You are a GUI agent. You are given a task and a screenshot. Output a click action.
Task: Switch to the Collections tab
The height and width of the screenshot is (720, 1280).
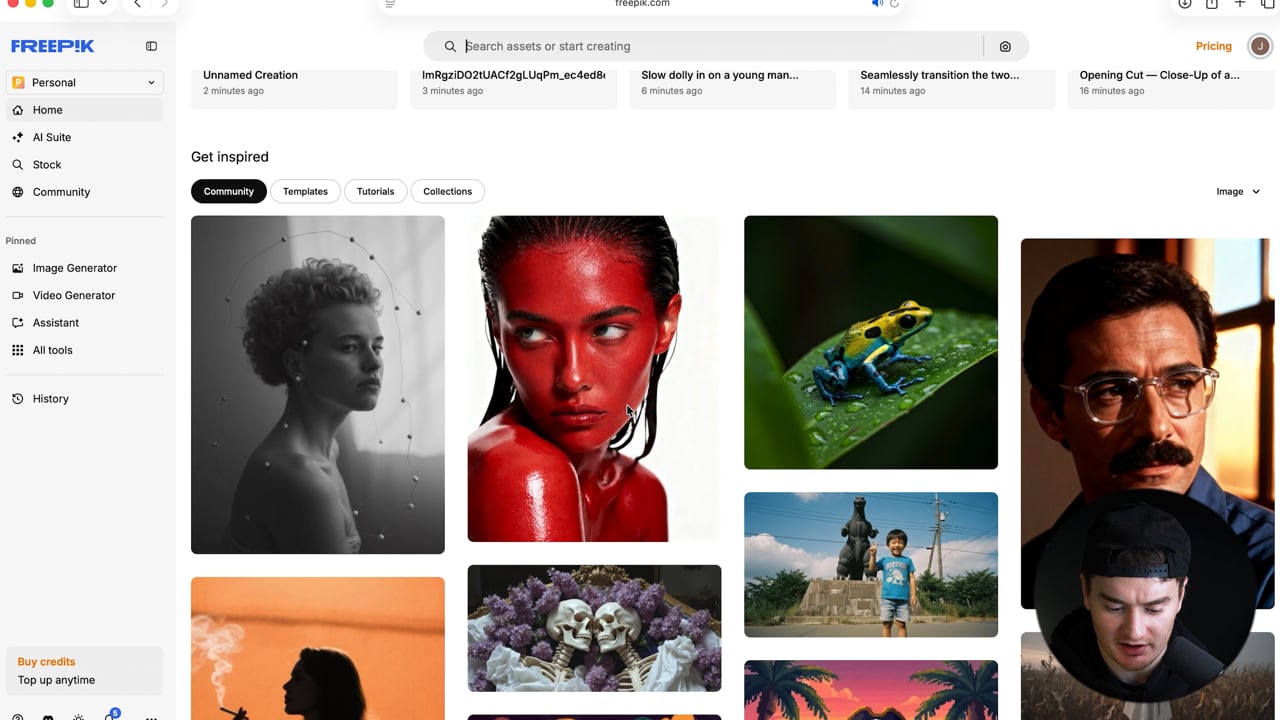[447, 191]
